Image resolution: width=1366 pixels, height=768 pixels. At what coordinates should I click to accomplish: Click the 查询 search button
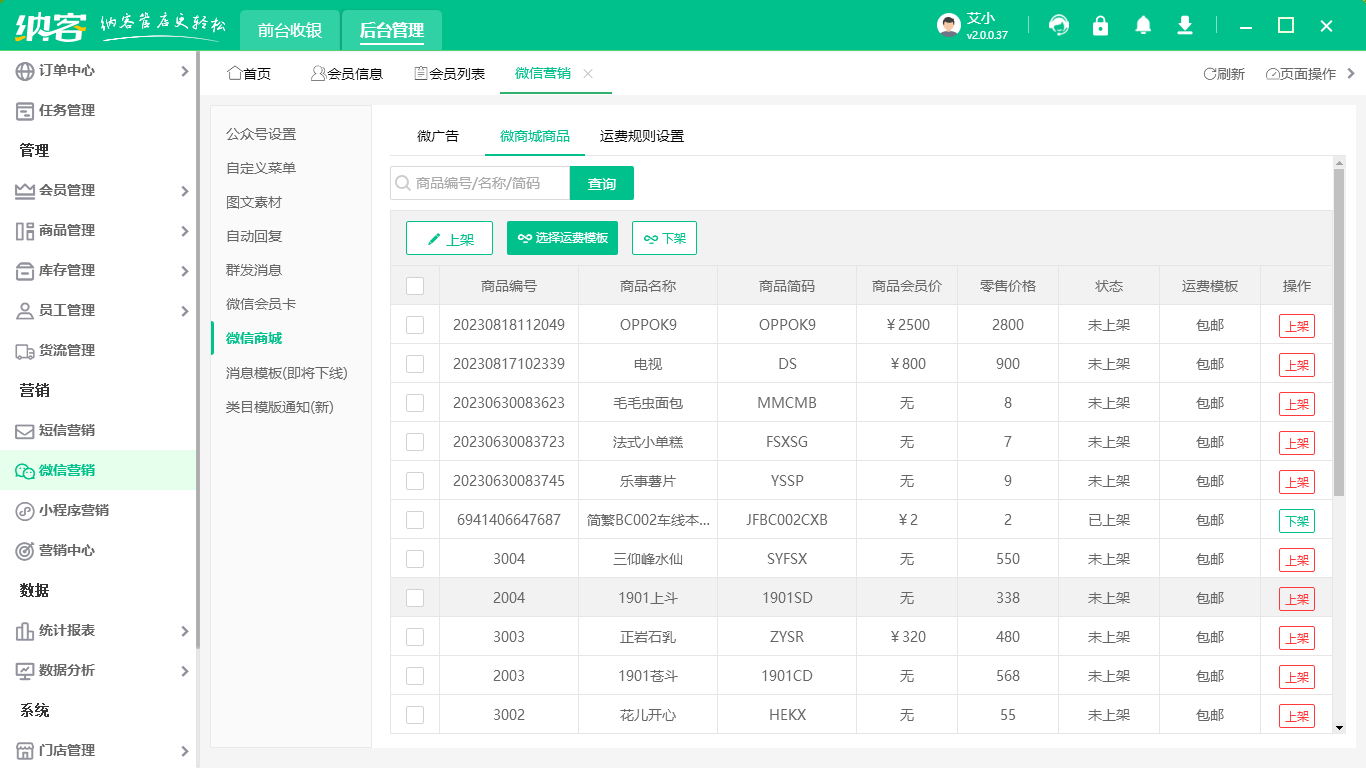click(x=602, y=184)
